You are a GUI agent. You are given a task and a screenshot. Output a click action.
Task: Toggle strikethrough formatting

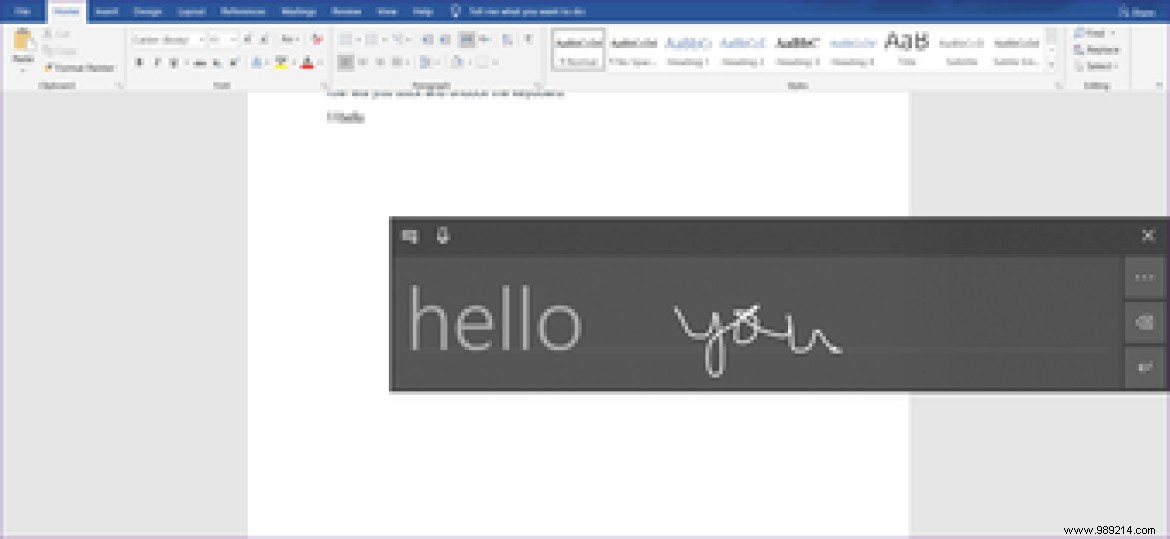[199, 63]
